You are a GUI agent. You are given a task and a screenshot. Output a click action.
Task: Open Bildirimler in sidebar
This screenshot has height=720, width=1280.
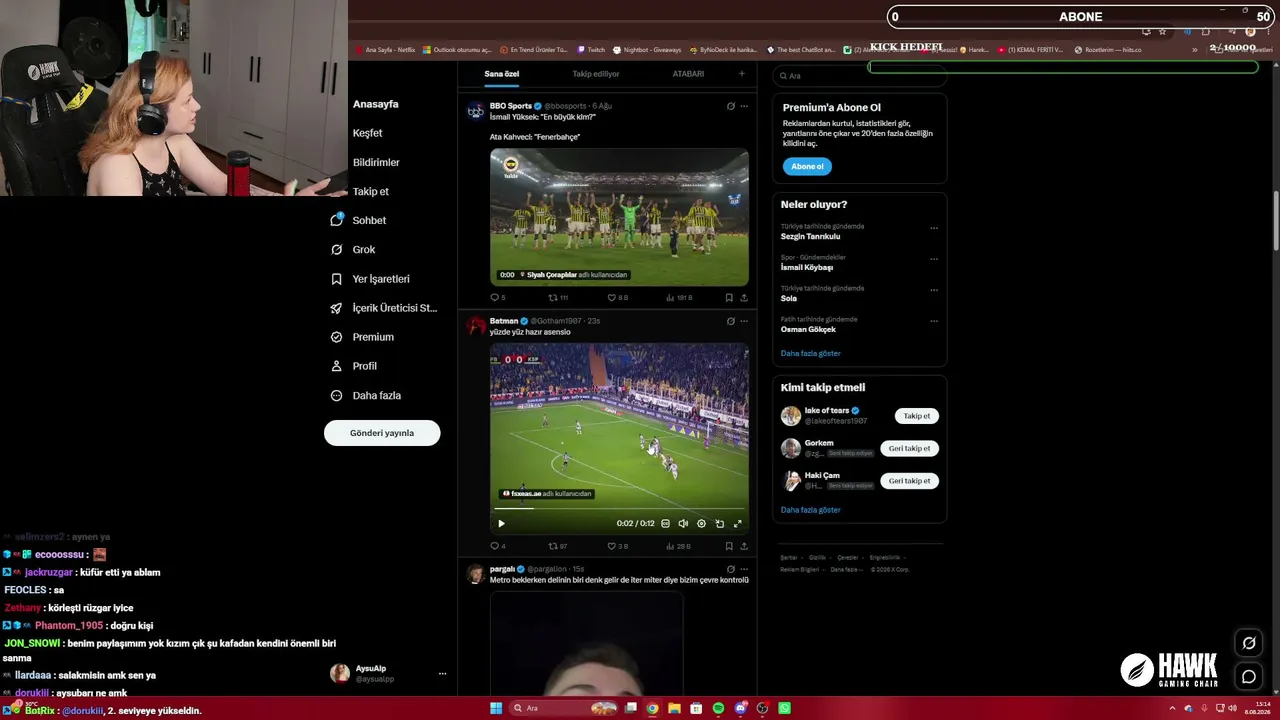pyautogui.click(x=376, y=162)
